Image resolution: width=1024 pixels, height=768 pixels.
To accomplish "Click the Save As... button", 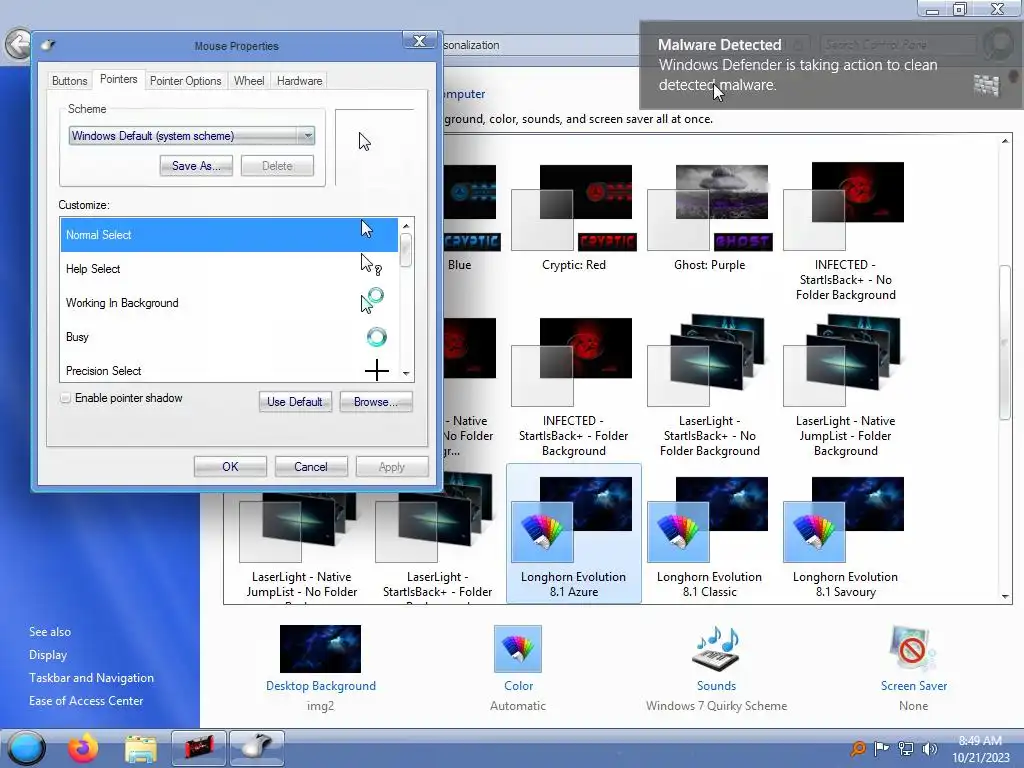I will click(x=196, y=166).
